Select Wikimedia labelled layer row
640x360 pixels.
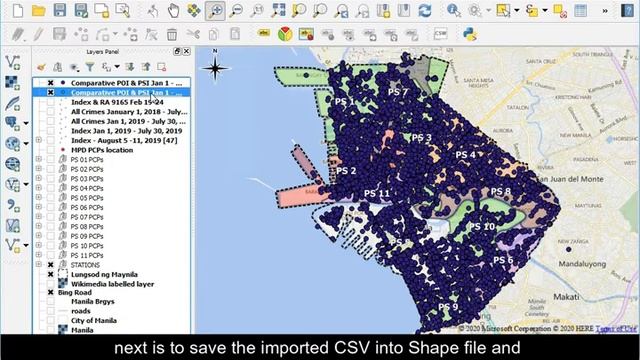(112, 284)
